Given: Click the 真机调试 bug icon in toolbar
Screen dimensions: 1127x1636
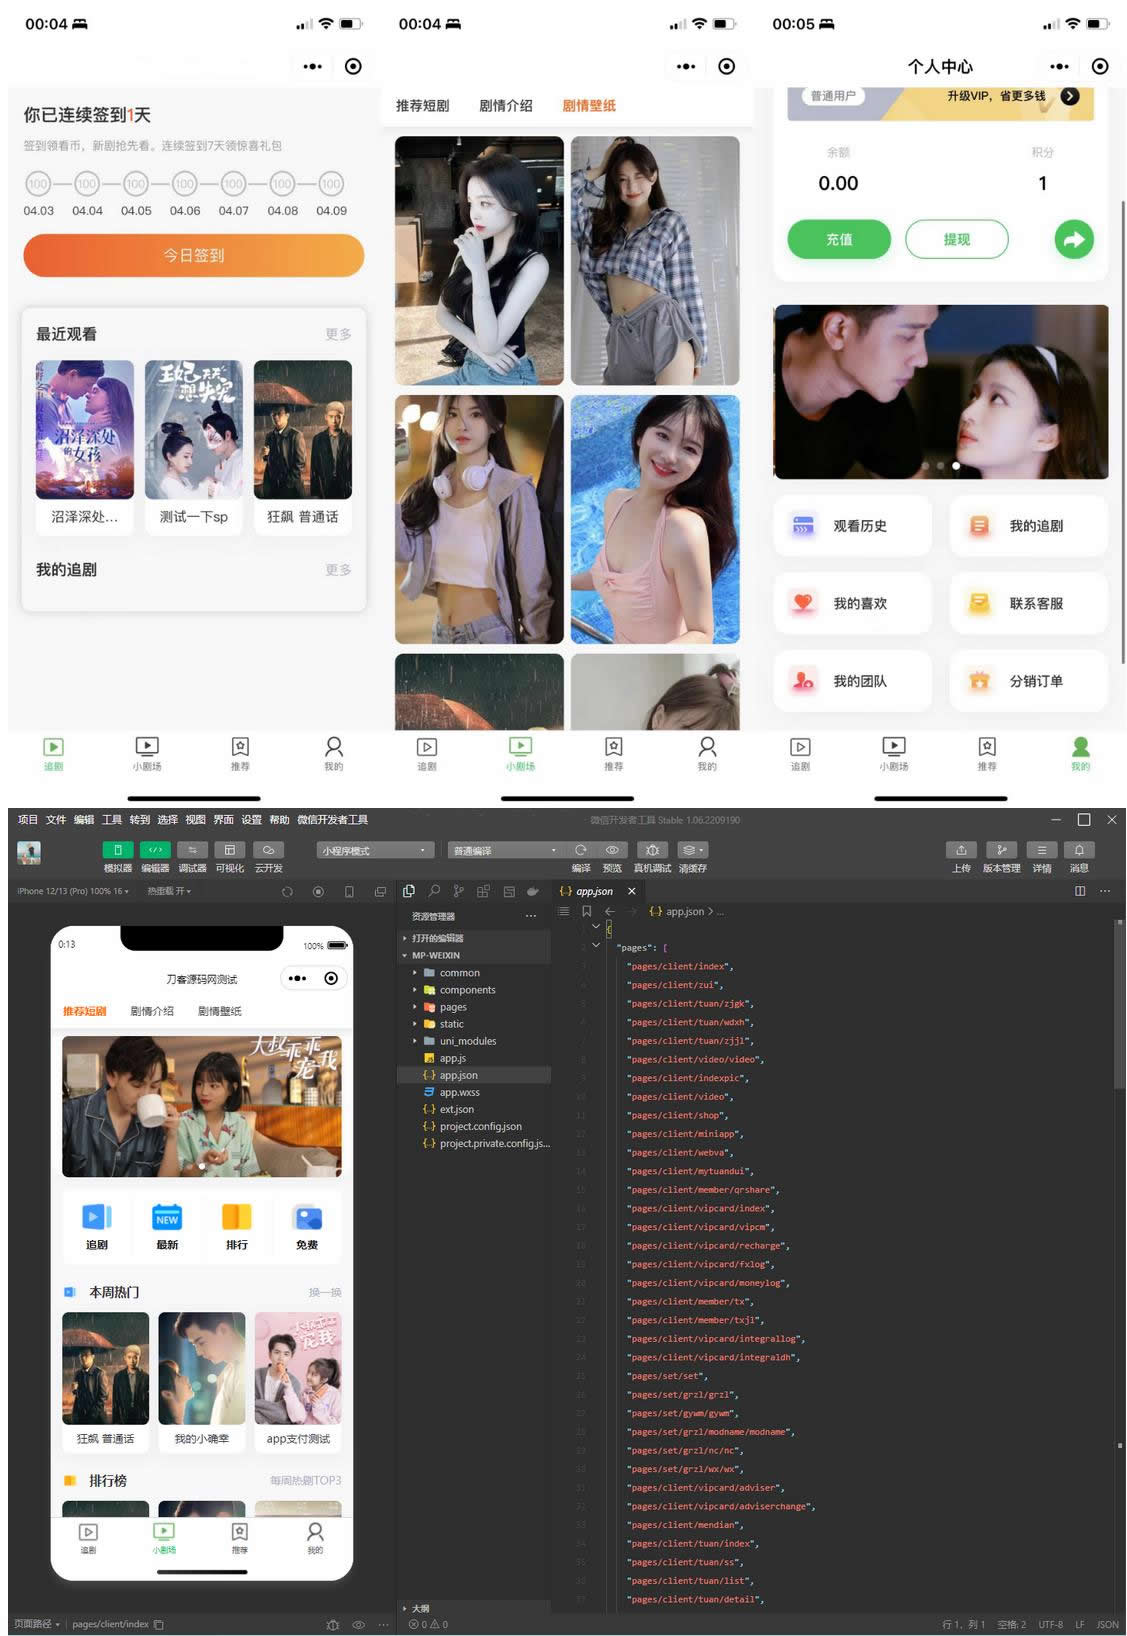Looking at the screenshot, I should coord(651,850).
